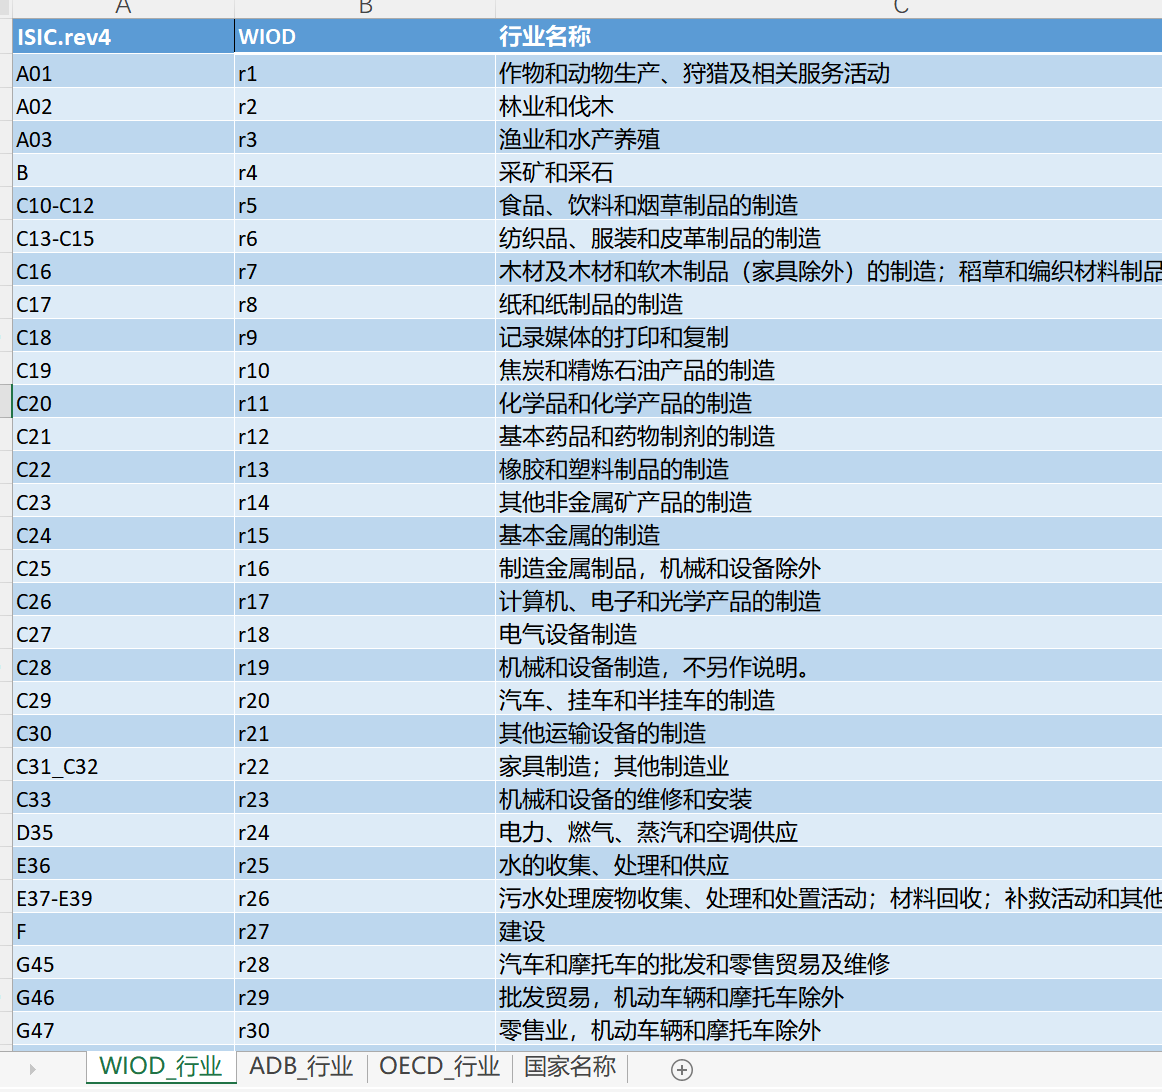Select column C header
The width and height of the screenshot is (1162, 1092).
point(829,8)
